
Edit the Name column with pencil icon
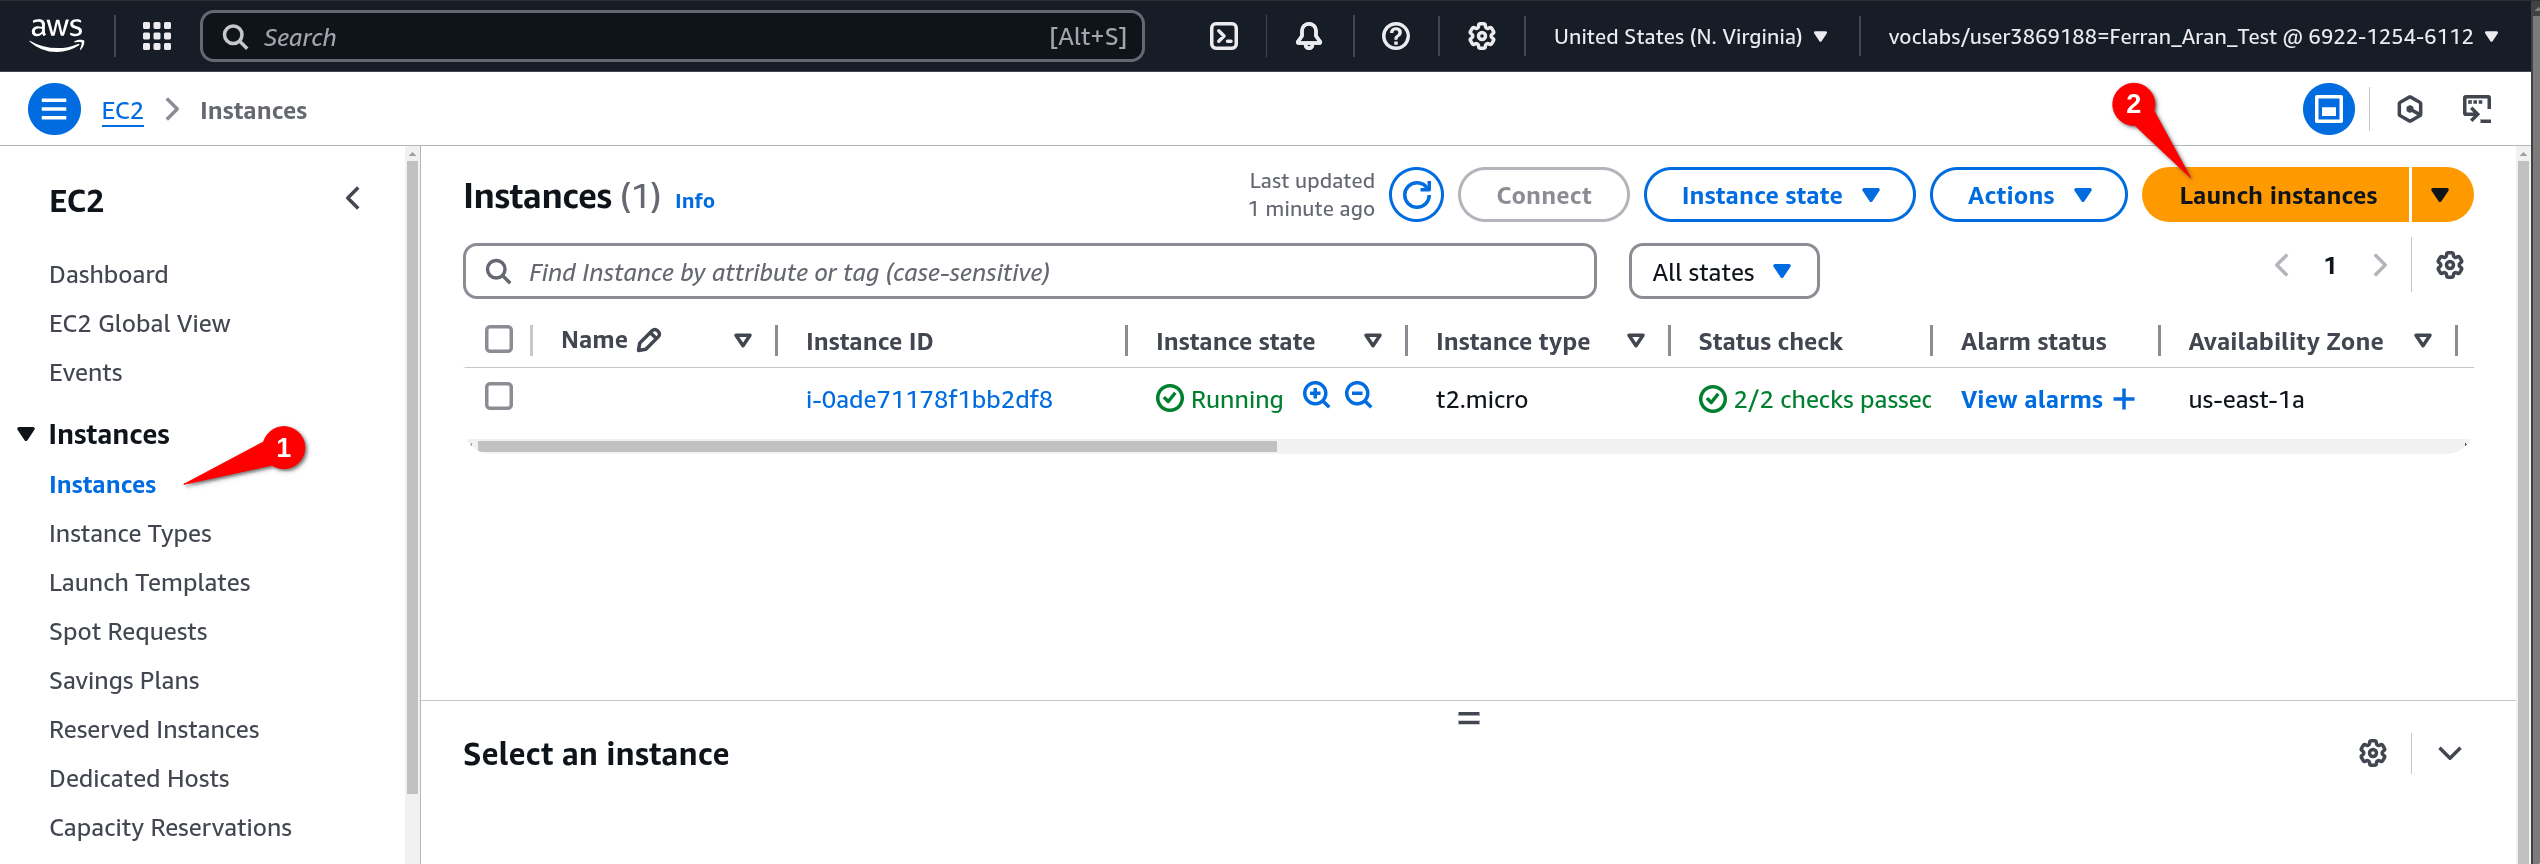[x=649, y=340]
